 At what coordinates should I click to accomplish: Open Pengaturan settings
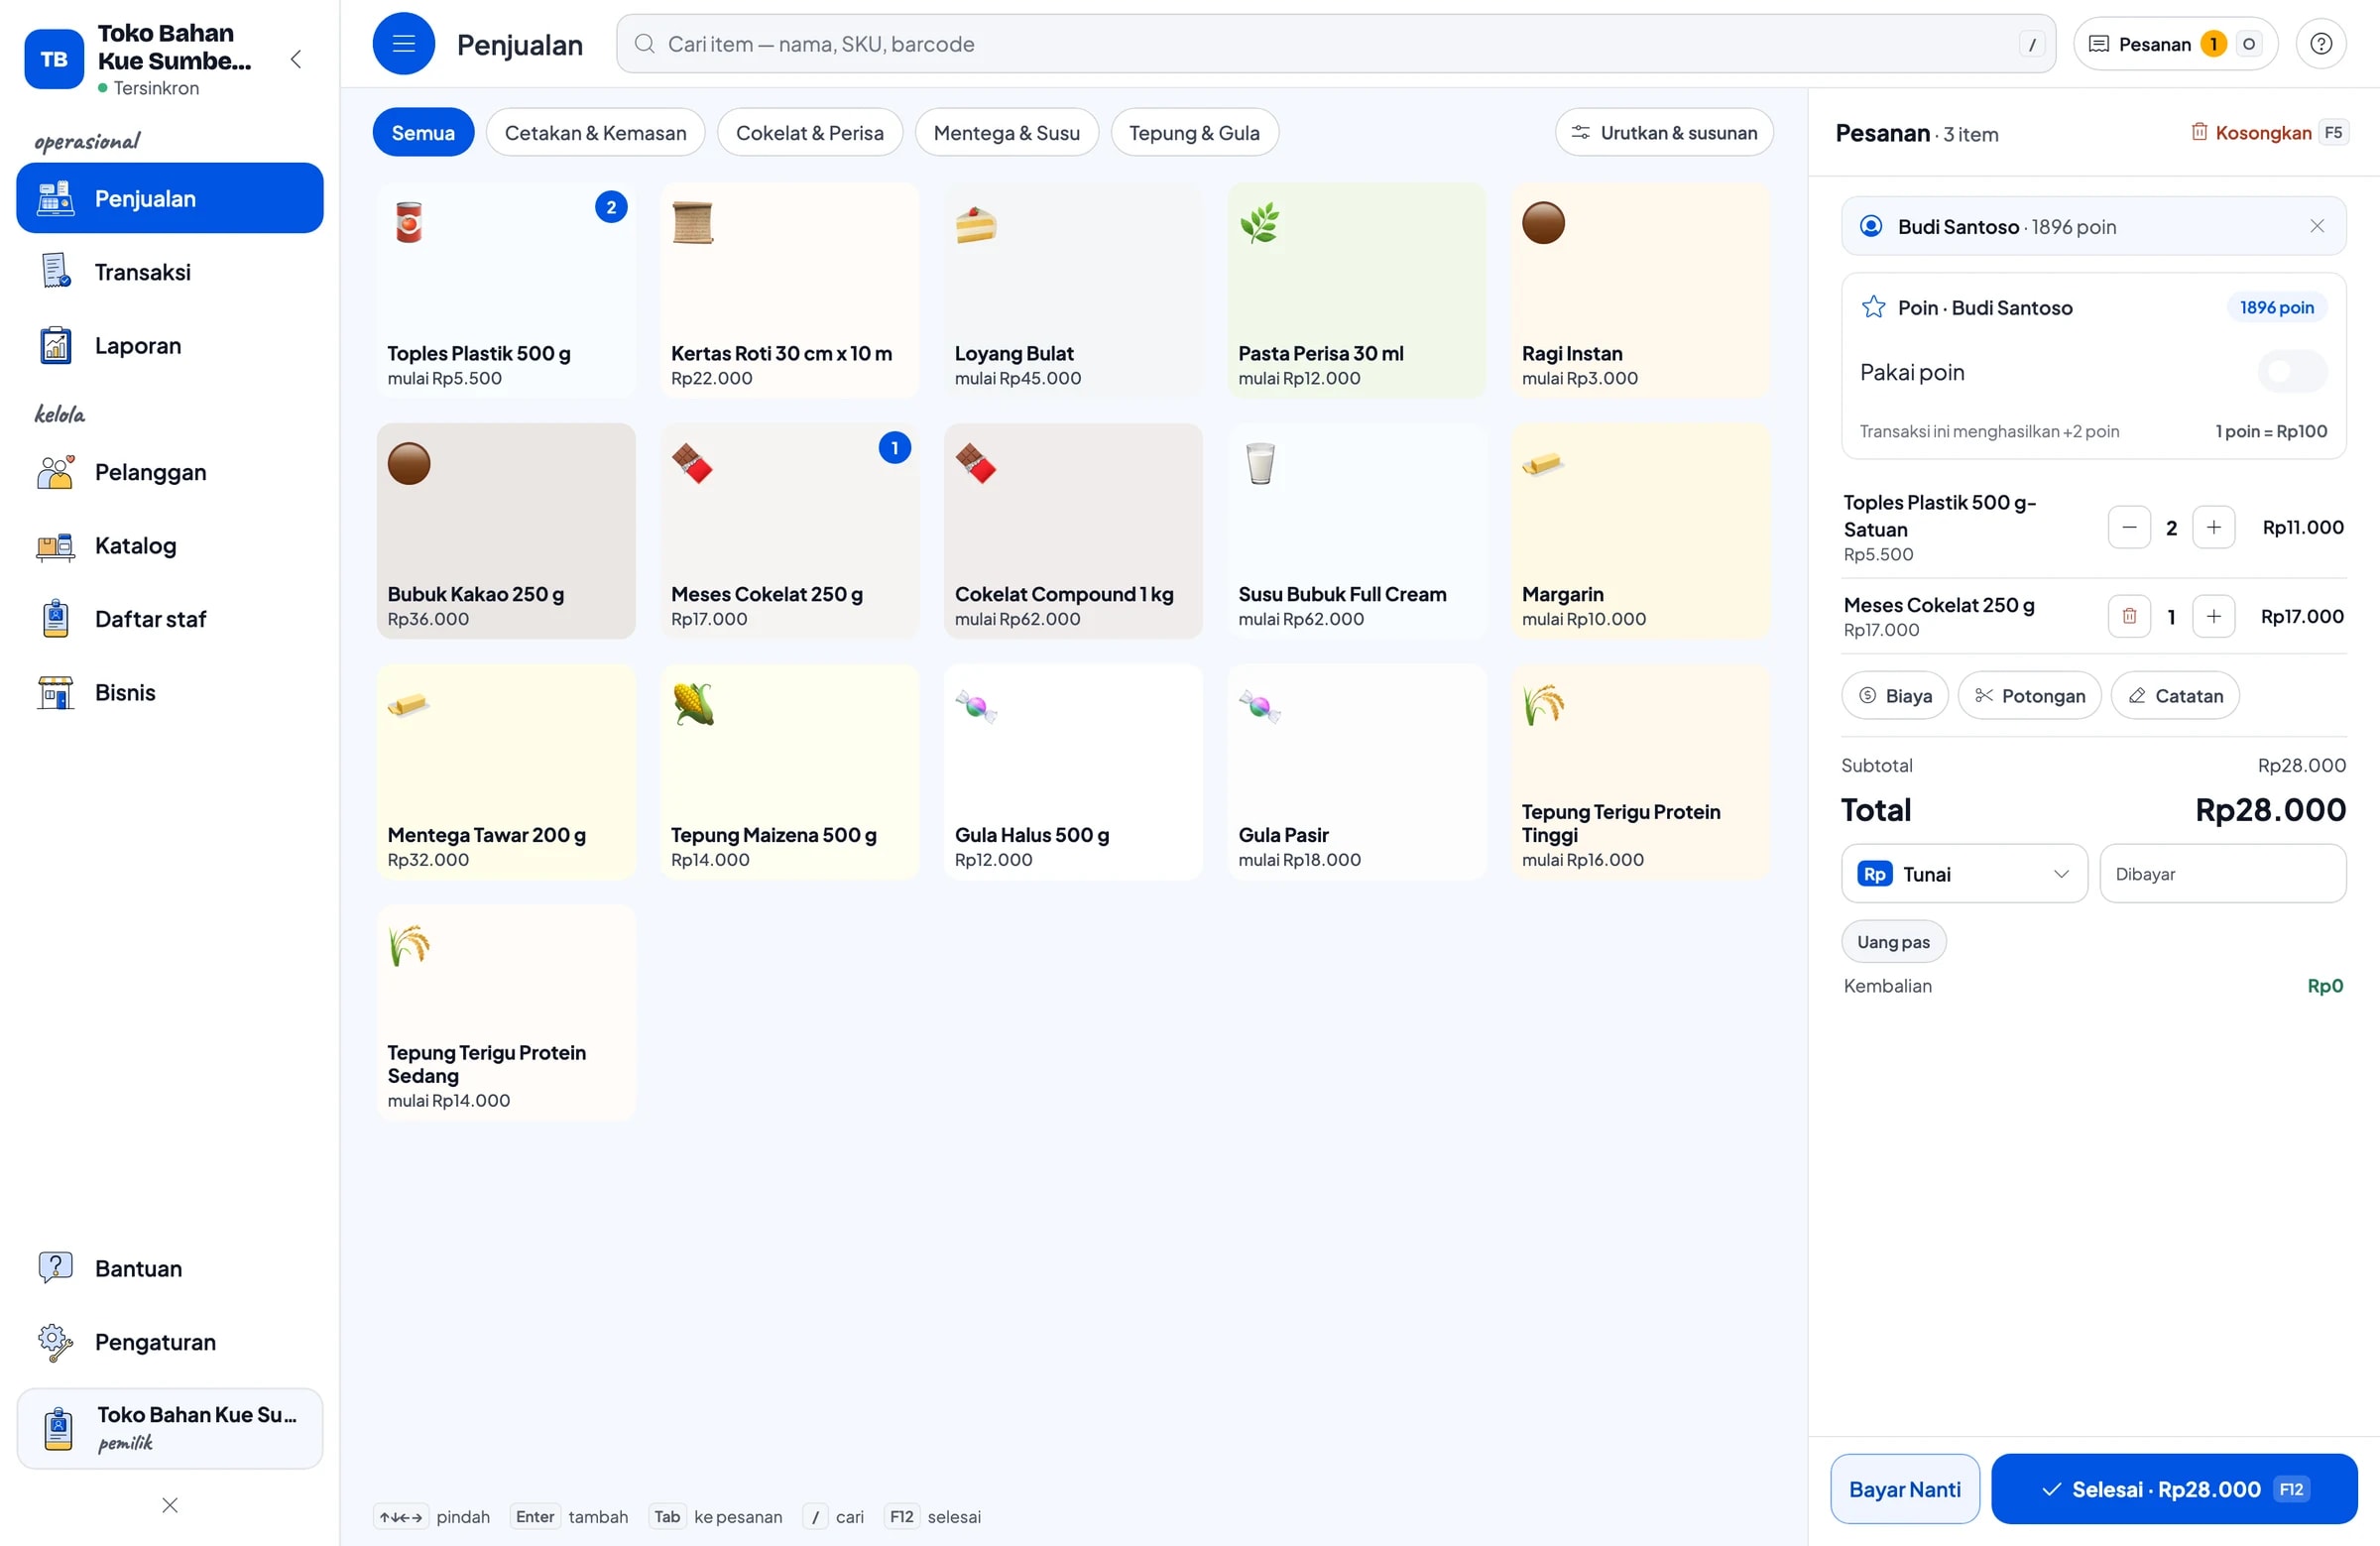170,1342
